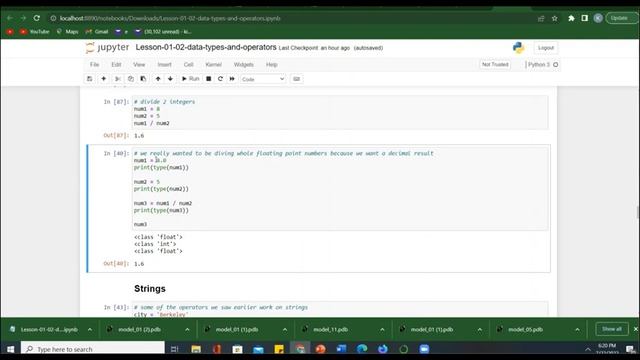Reload the page in the browser
640x360 pixels.
click(37, 18)
